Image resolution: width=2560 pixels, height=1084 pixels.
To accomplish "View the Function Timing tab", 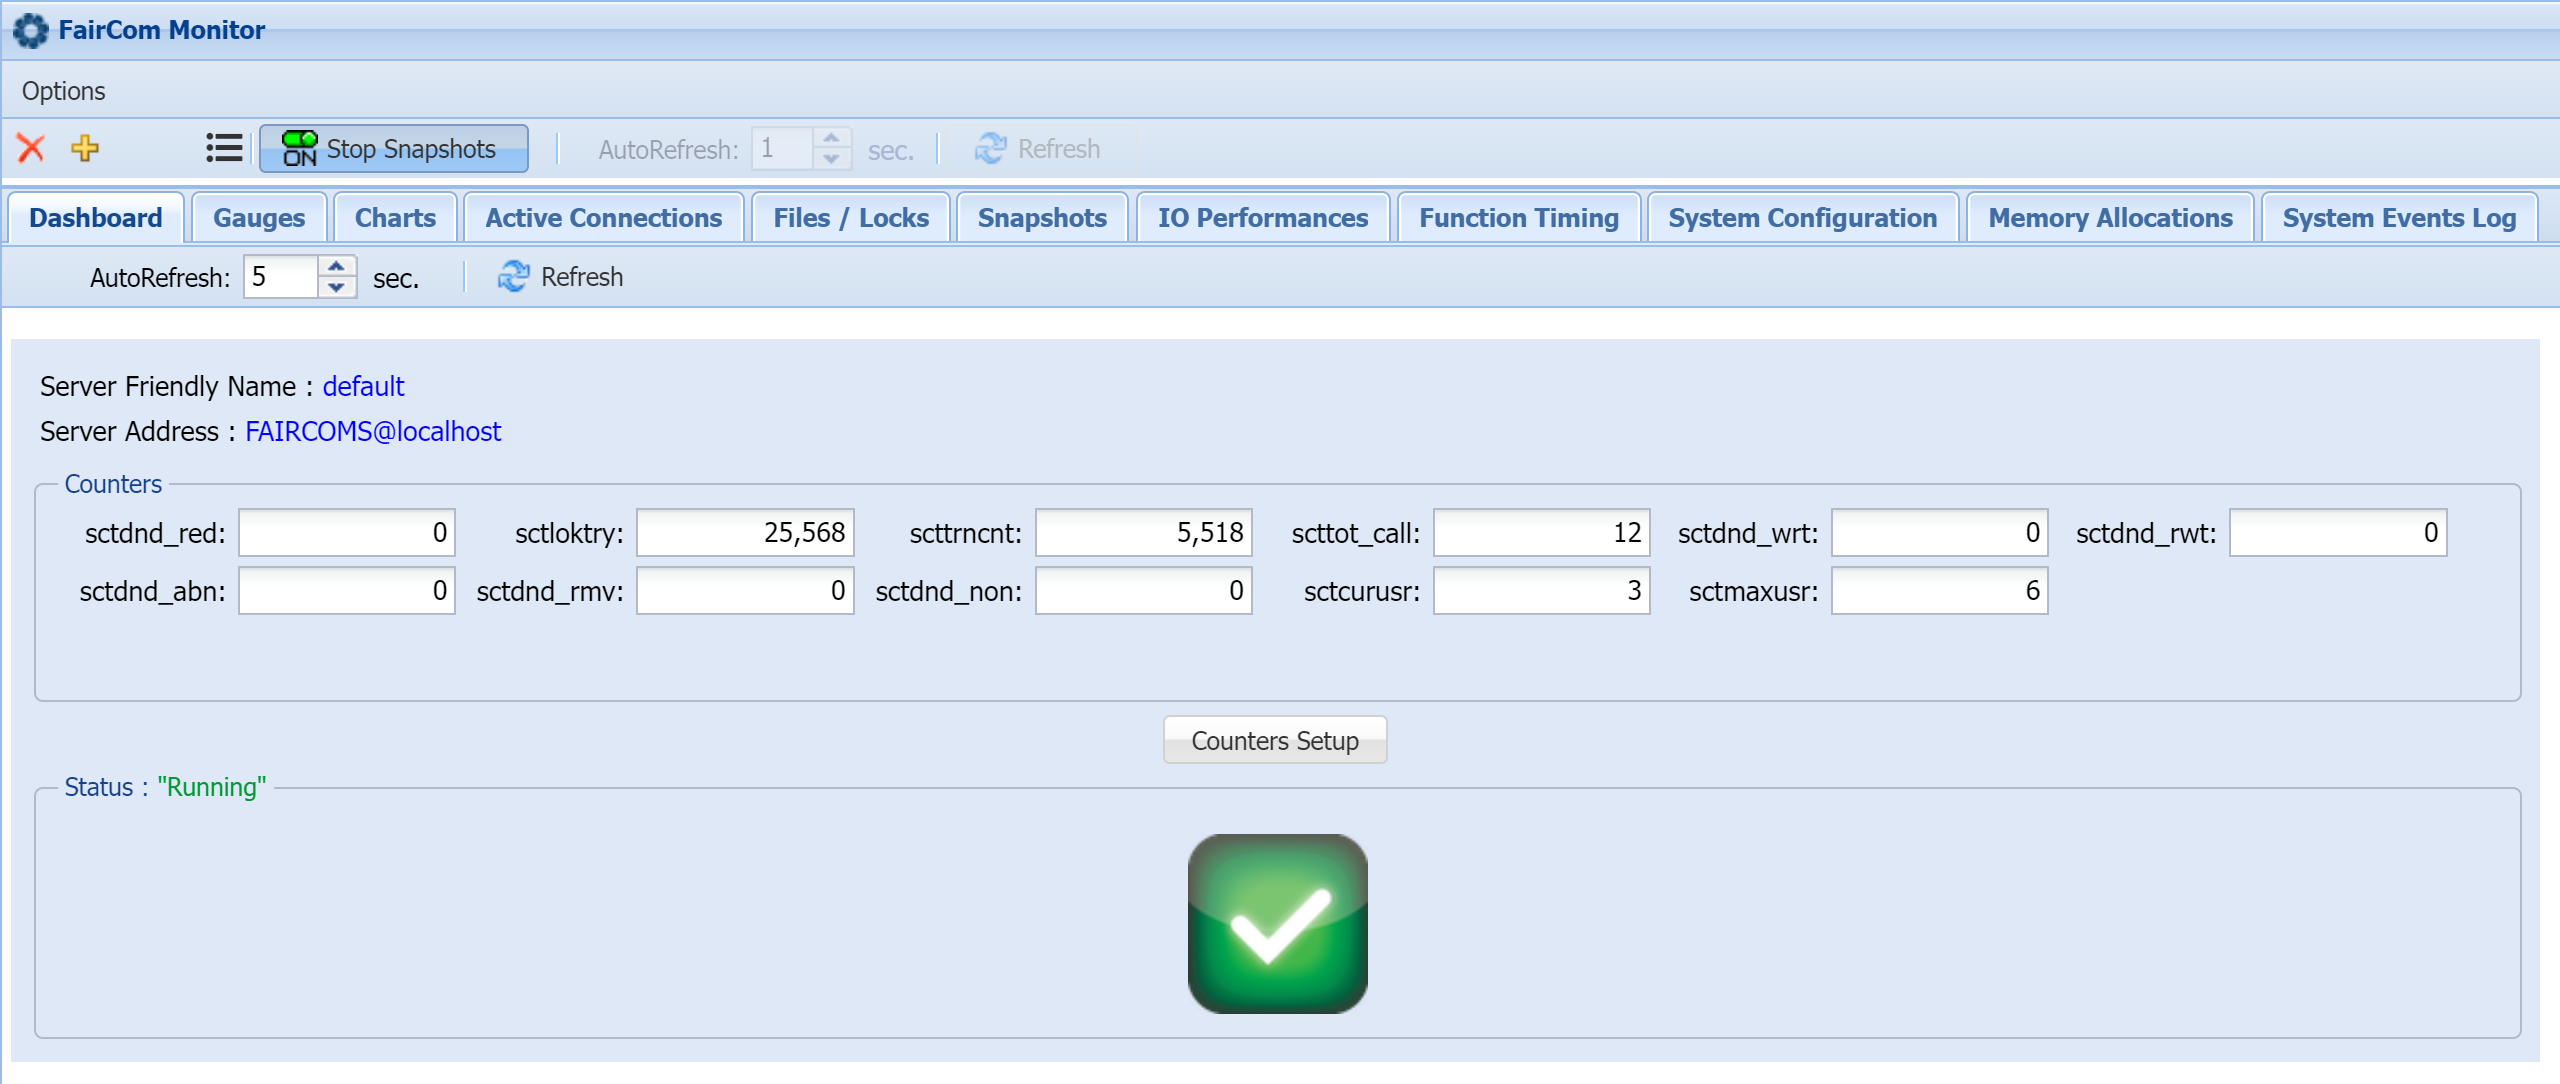I will pos(1519,218).
